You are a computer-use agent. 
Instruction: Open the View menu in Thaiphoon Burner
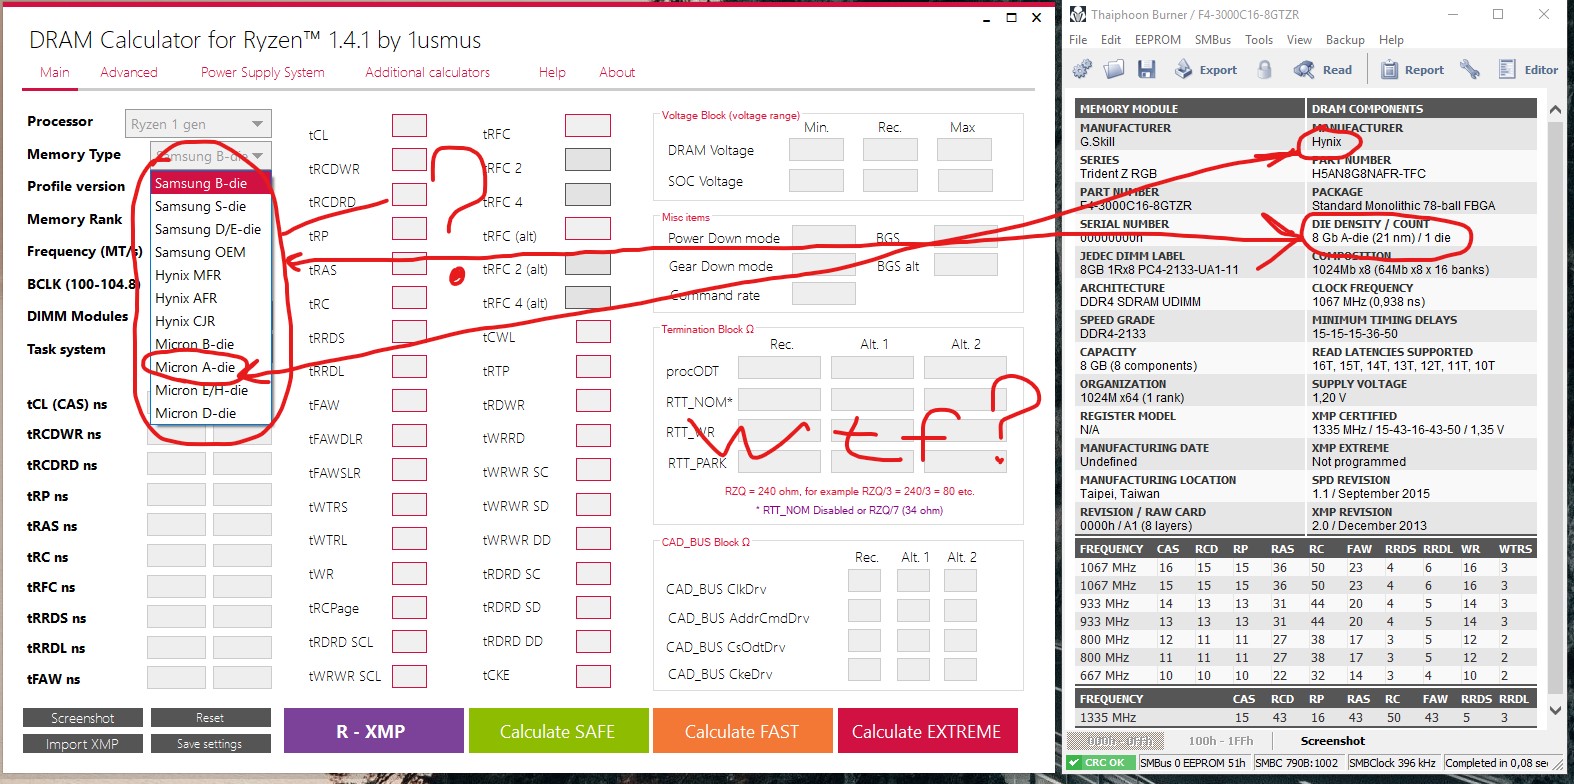coord(1299,40)
